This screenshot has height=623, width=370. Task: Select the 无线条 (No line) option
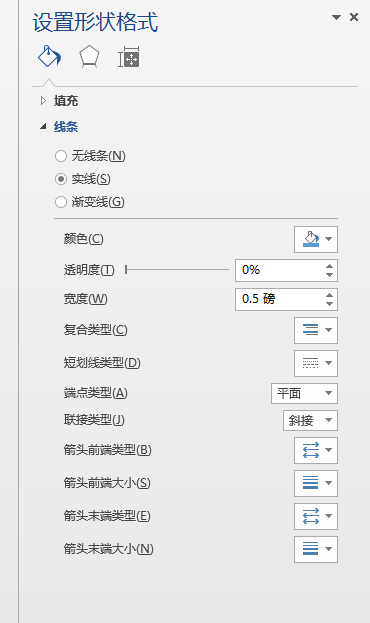point(90,156)
